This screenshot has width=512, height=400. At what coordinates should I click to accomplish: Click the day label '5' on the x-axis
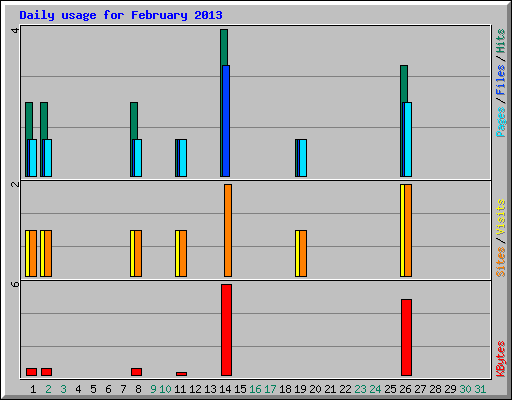point(93,389)
